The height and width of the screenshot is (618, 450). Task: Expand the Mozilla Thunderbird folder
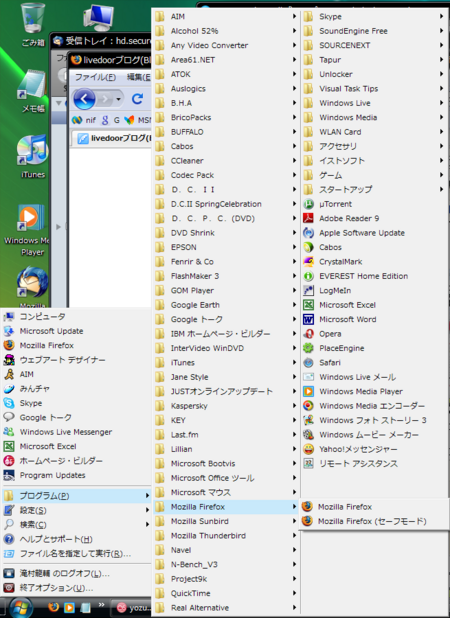coord(226,536)
